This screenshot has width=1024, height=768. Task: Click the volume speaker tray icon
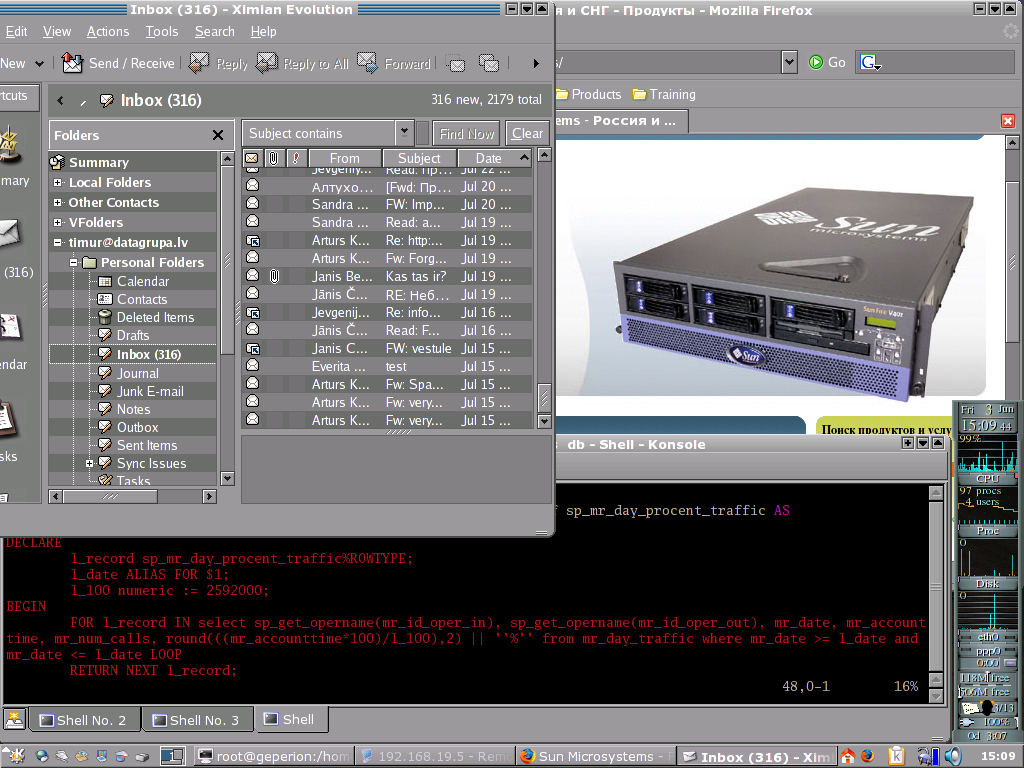(953, 756)
